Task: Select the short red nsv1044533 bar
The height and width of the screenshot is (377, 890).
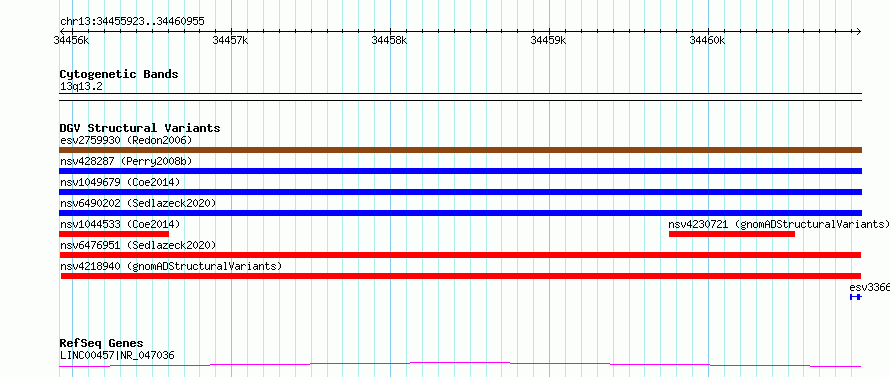Action: (114, 234)
